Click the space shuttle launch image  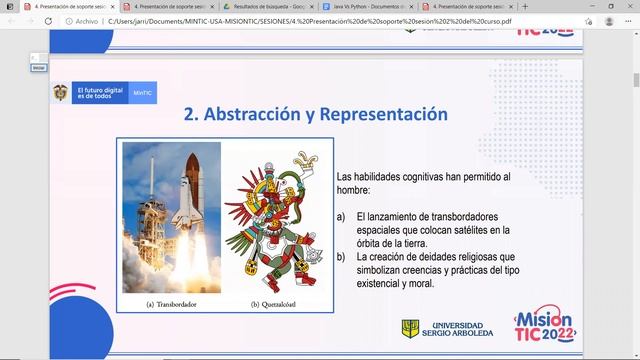pos(171,218)
